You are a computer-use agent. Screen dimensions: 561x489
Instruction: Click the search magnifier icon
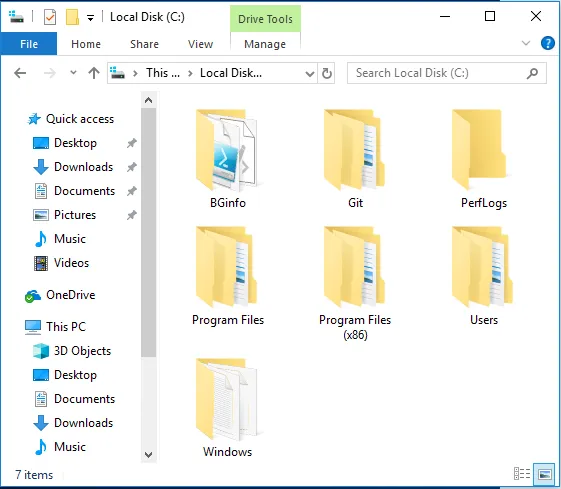[x=532, y=73]
